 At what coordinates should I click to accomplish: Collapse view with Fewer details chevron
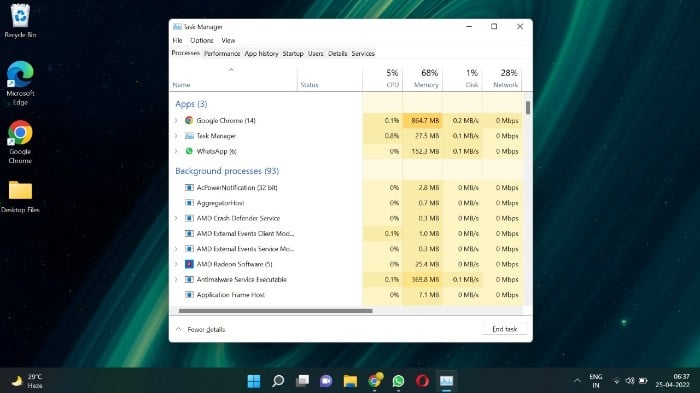point(179,329)
